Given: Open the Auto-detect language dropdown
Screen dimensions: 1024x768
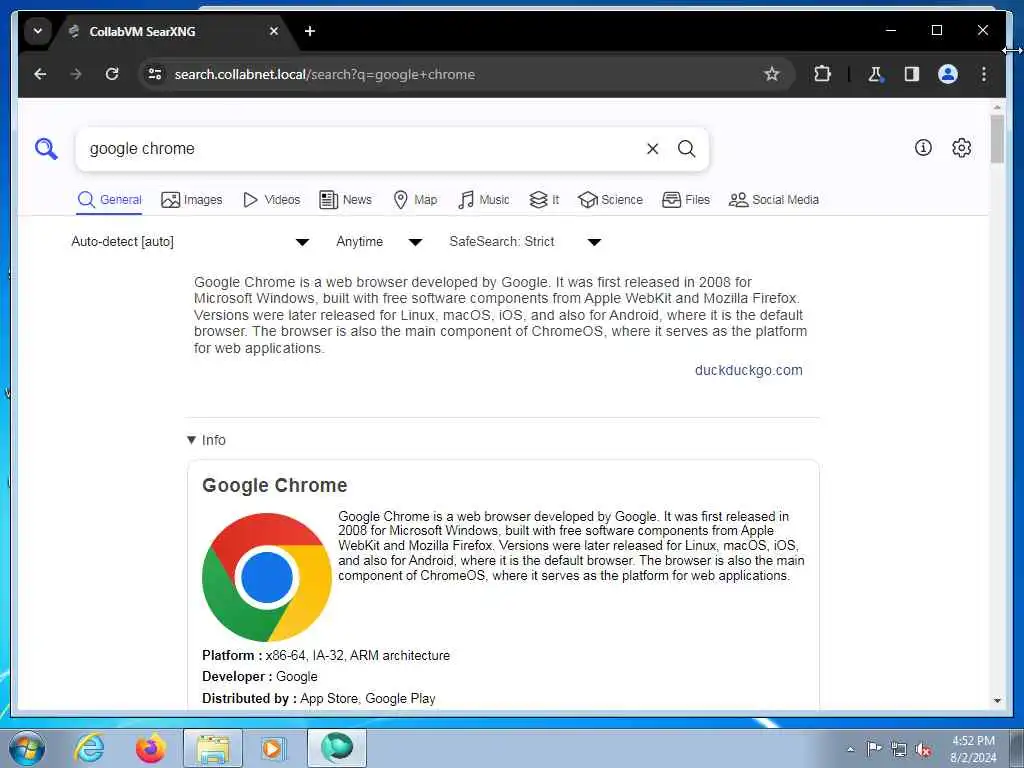Looking at the screenshot, I should [190, 242].
